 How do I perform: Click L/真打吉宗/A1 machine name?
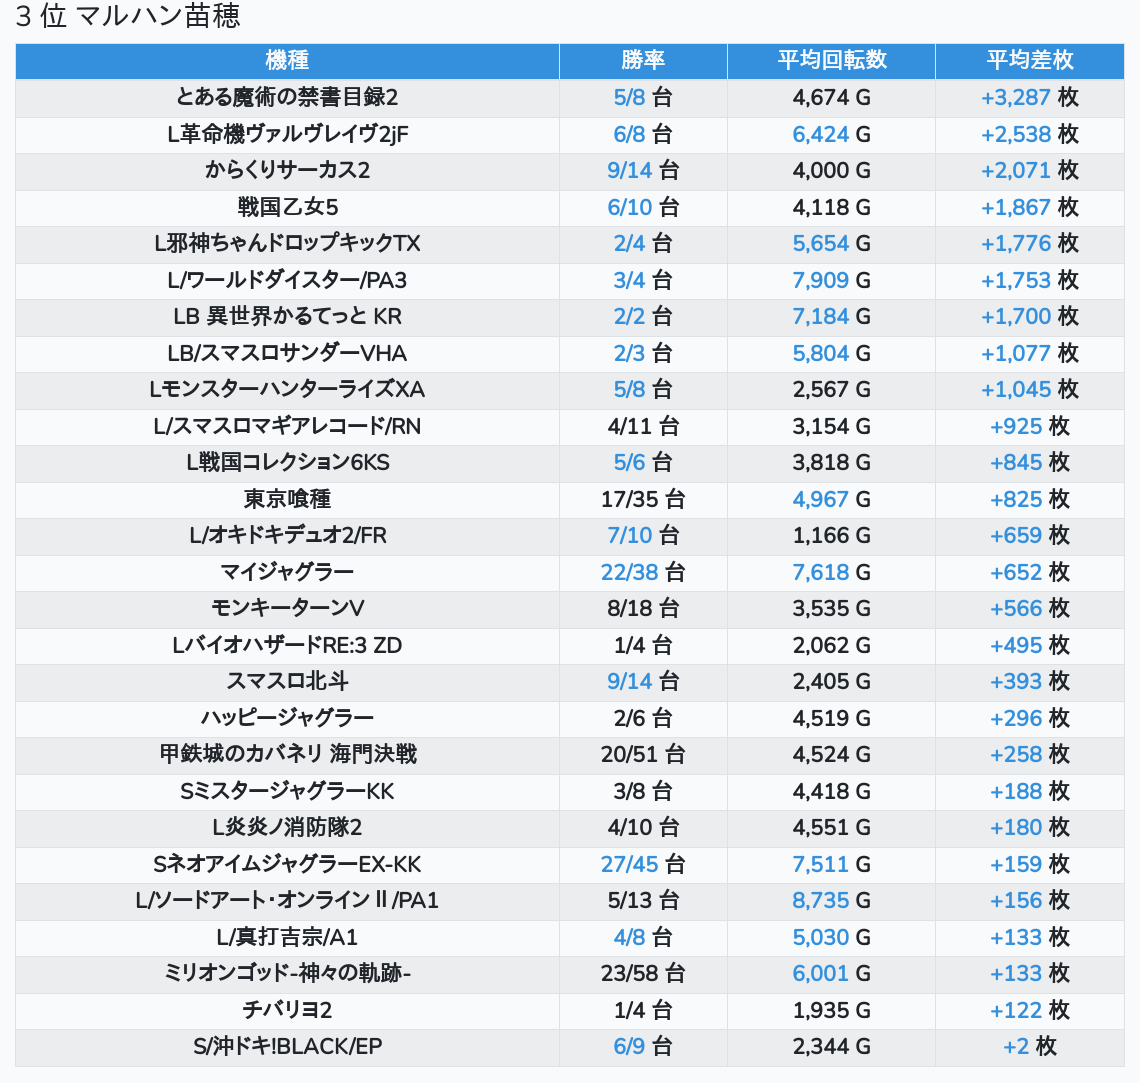287,938
